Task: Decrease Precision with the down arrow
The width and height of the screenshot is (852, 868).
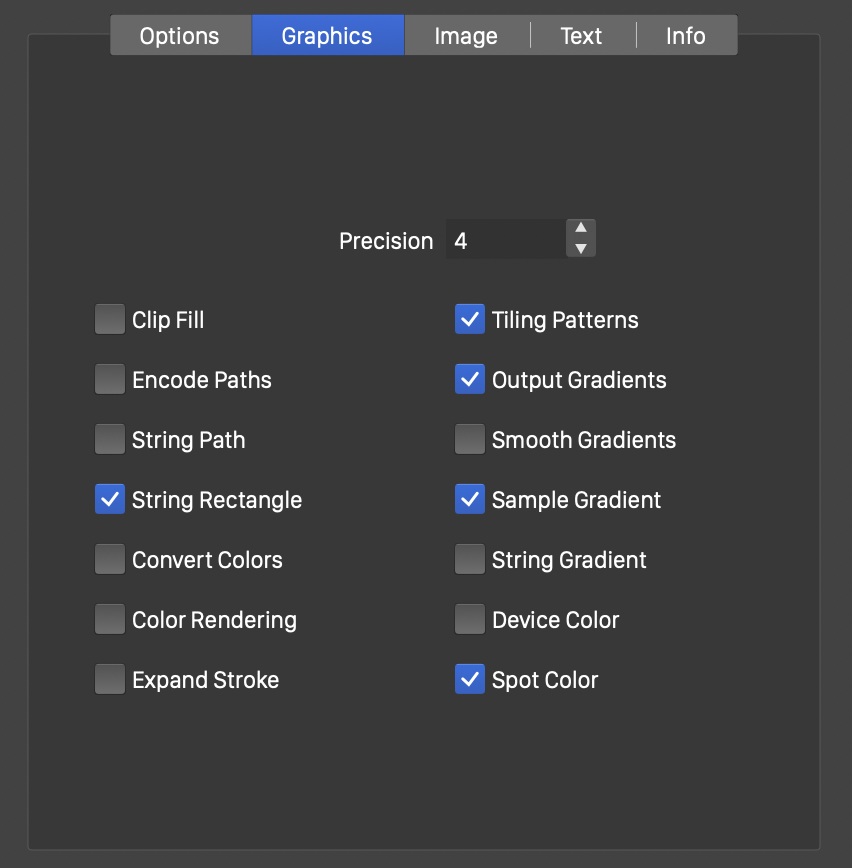Action: (x=581, y=249)
